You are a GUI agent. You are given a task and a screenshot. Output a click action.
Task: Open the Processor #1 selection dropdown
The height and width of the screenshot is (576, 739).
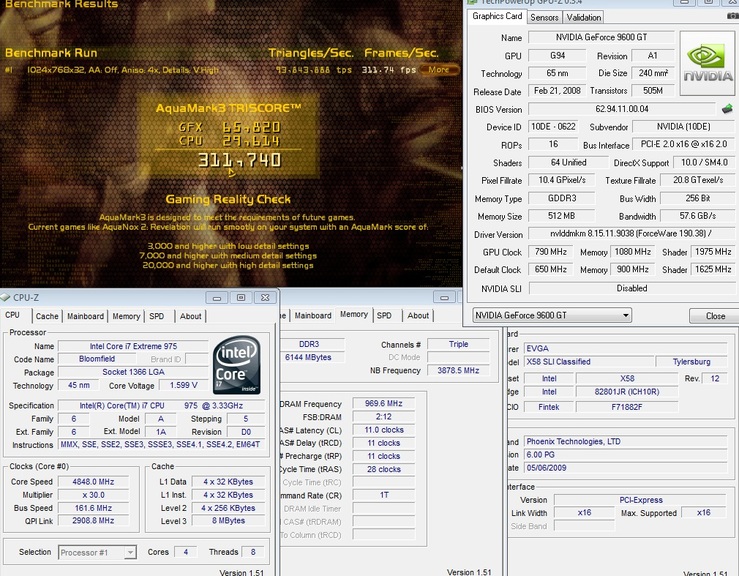click(98, 552)
